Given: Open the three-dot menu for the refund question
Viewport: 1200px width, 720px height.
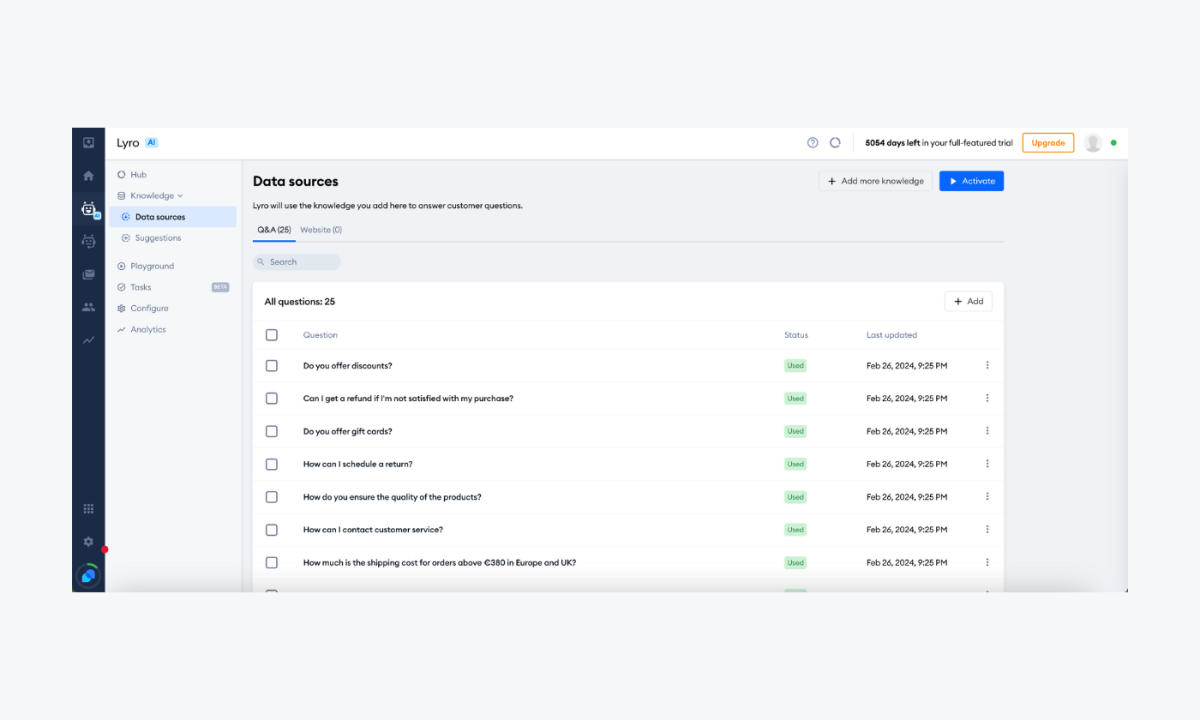Looking at the screenshot, I should (988, 397).
